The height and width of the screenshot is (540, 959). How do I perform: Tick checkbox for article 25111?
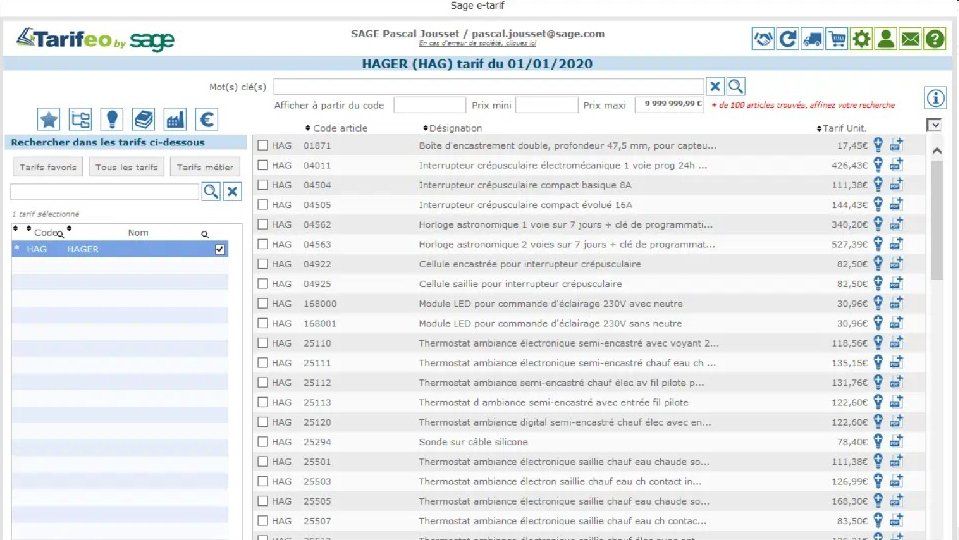click(262, 363)
